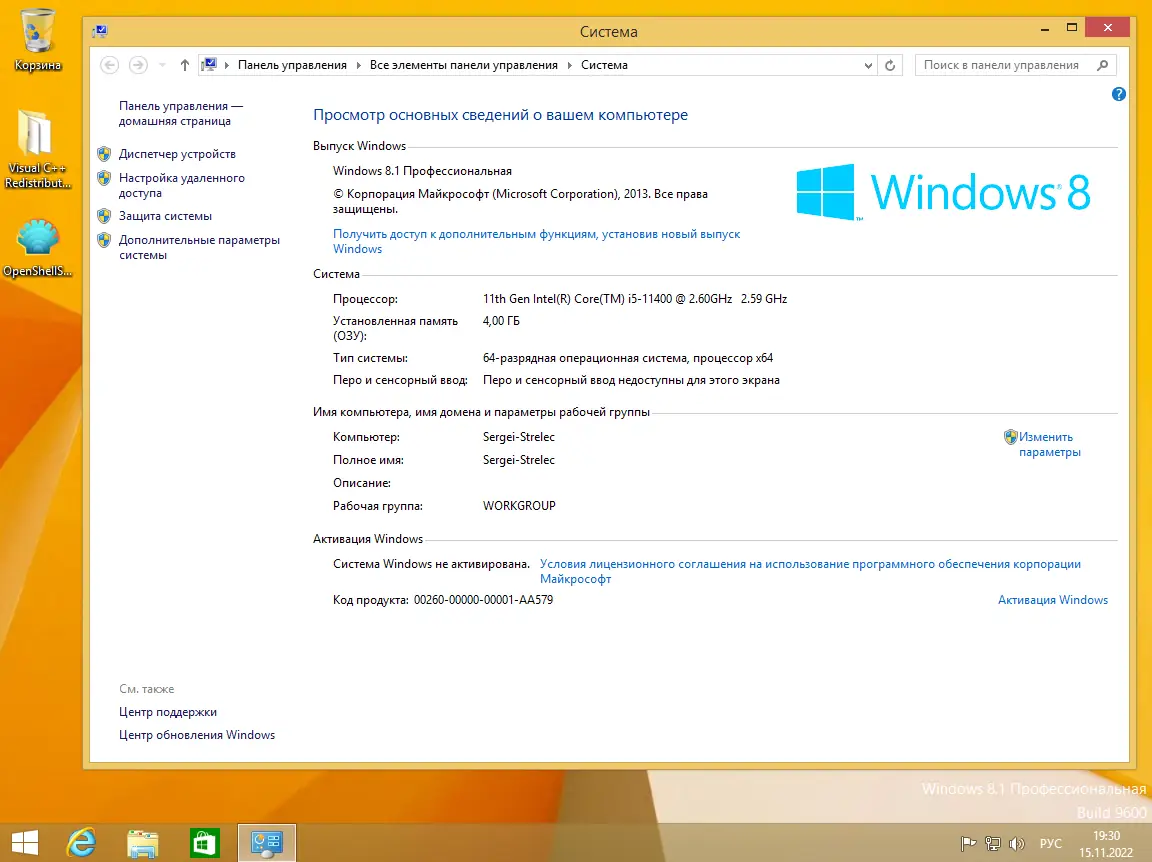Open Настройка удаленного доступа link
Image resolution: width=1152 pixels, height=862 pixels.
pyautogui.click(x=181, y=185)
